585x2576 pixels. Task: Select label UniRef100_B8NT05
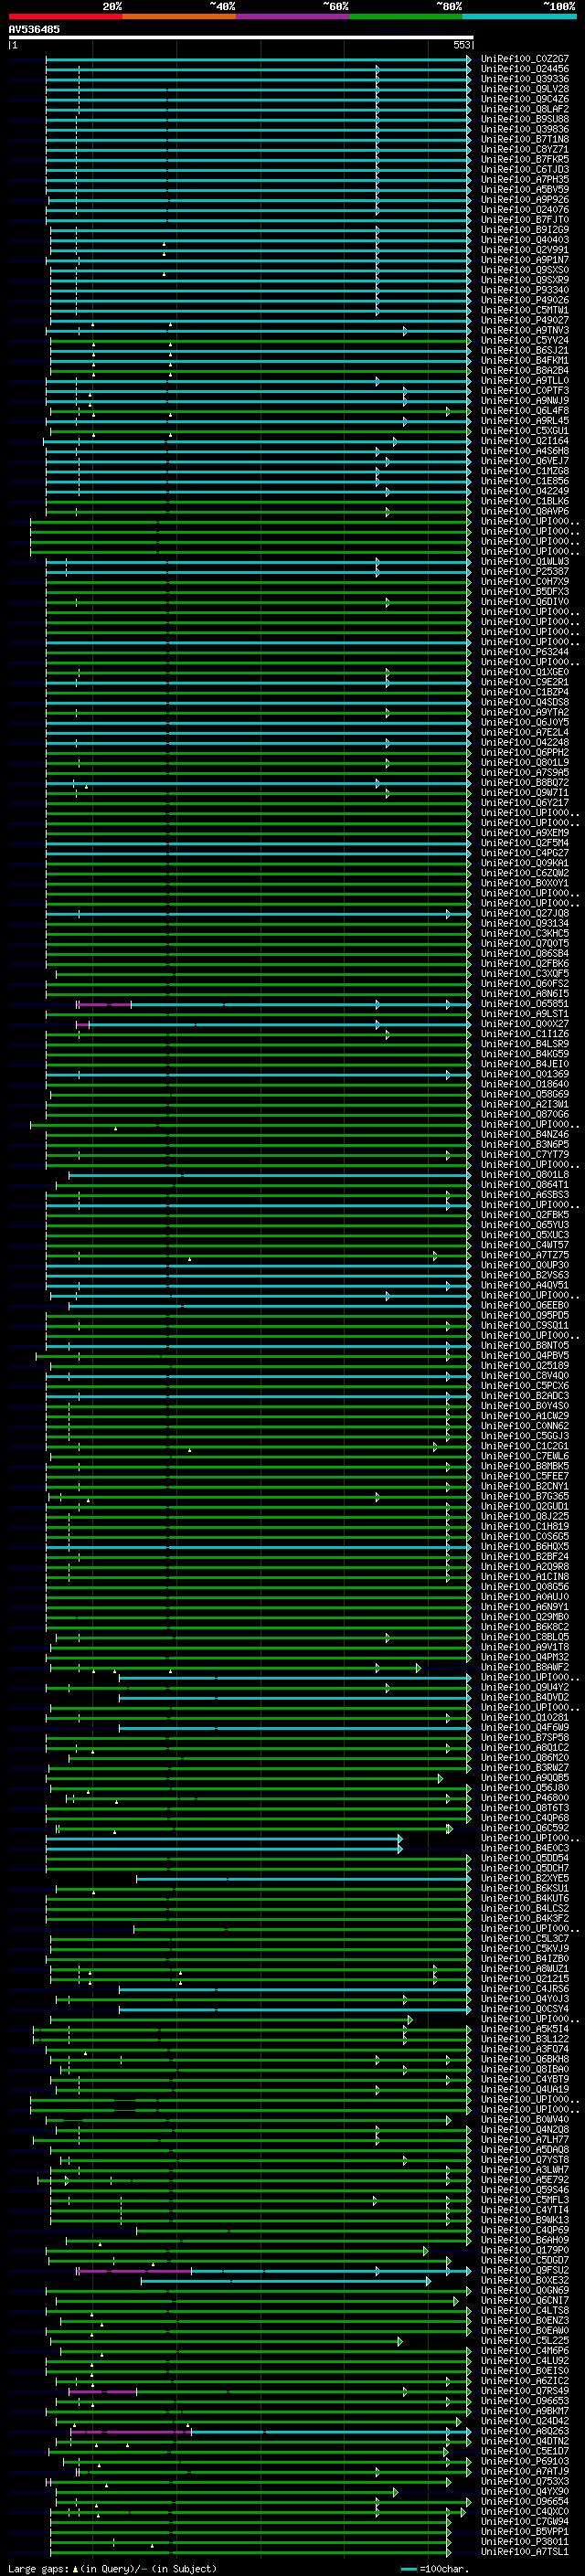[525, 1346]
